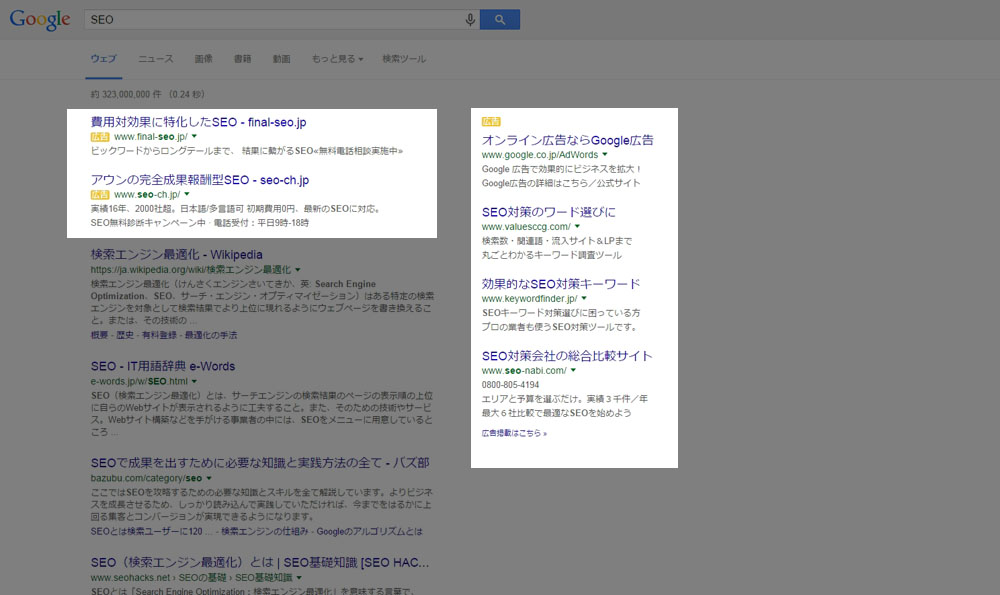Click the www.valuesccg.com green URL
Image resolution: width=1000 pixels, height=595 pixels.
pos(526,227)
